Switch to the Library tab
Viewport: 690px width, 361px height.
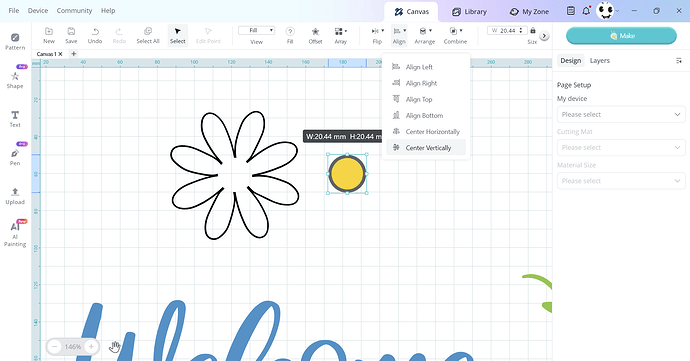click(469, 12)
